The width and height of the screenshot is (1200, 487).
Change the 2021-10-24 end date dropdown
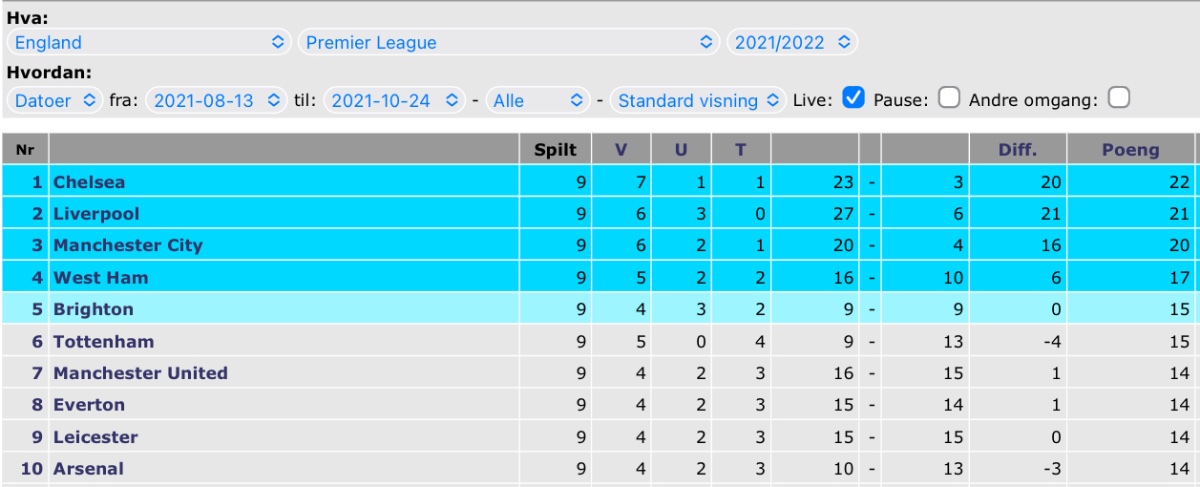[394, 101]
